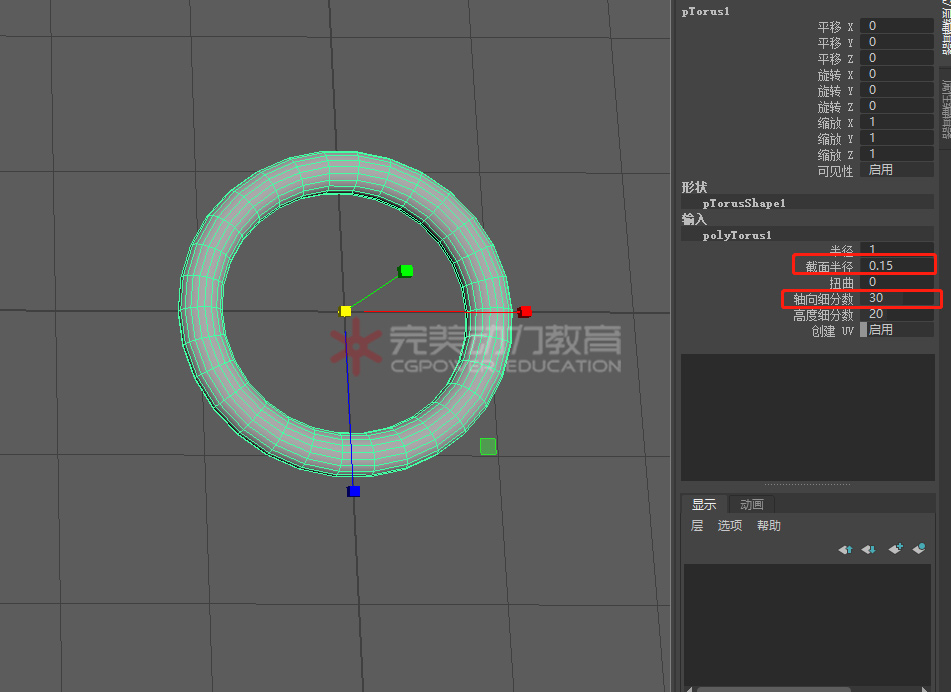The width and height of the screenshot is (951, 692).
Task: Open the 层 menu in layer editor
Action: point(697,526)
